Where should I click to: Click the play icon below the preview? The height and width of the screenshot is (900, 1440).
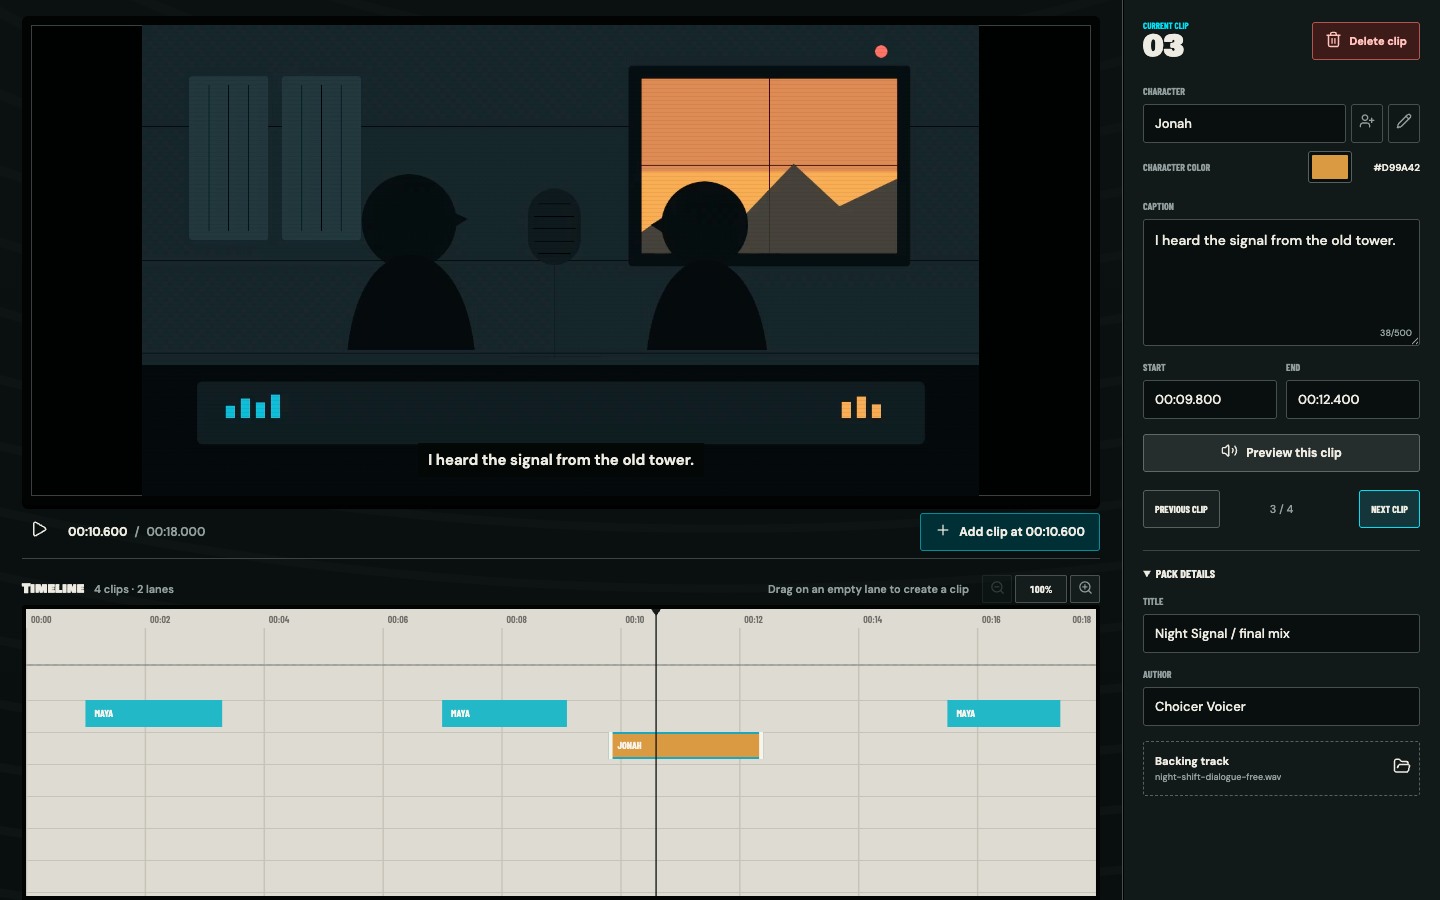[39, 530]
